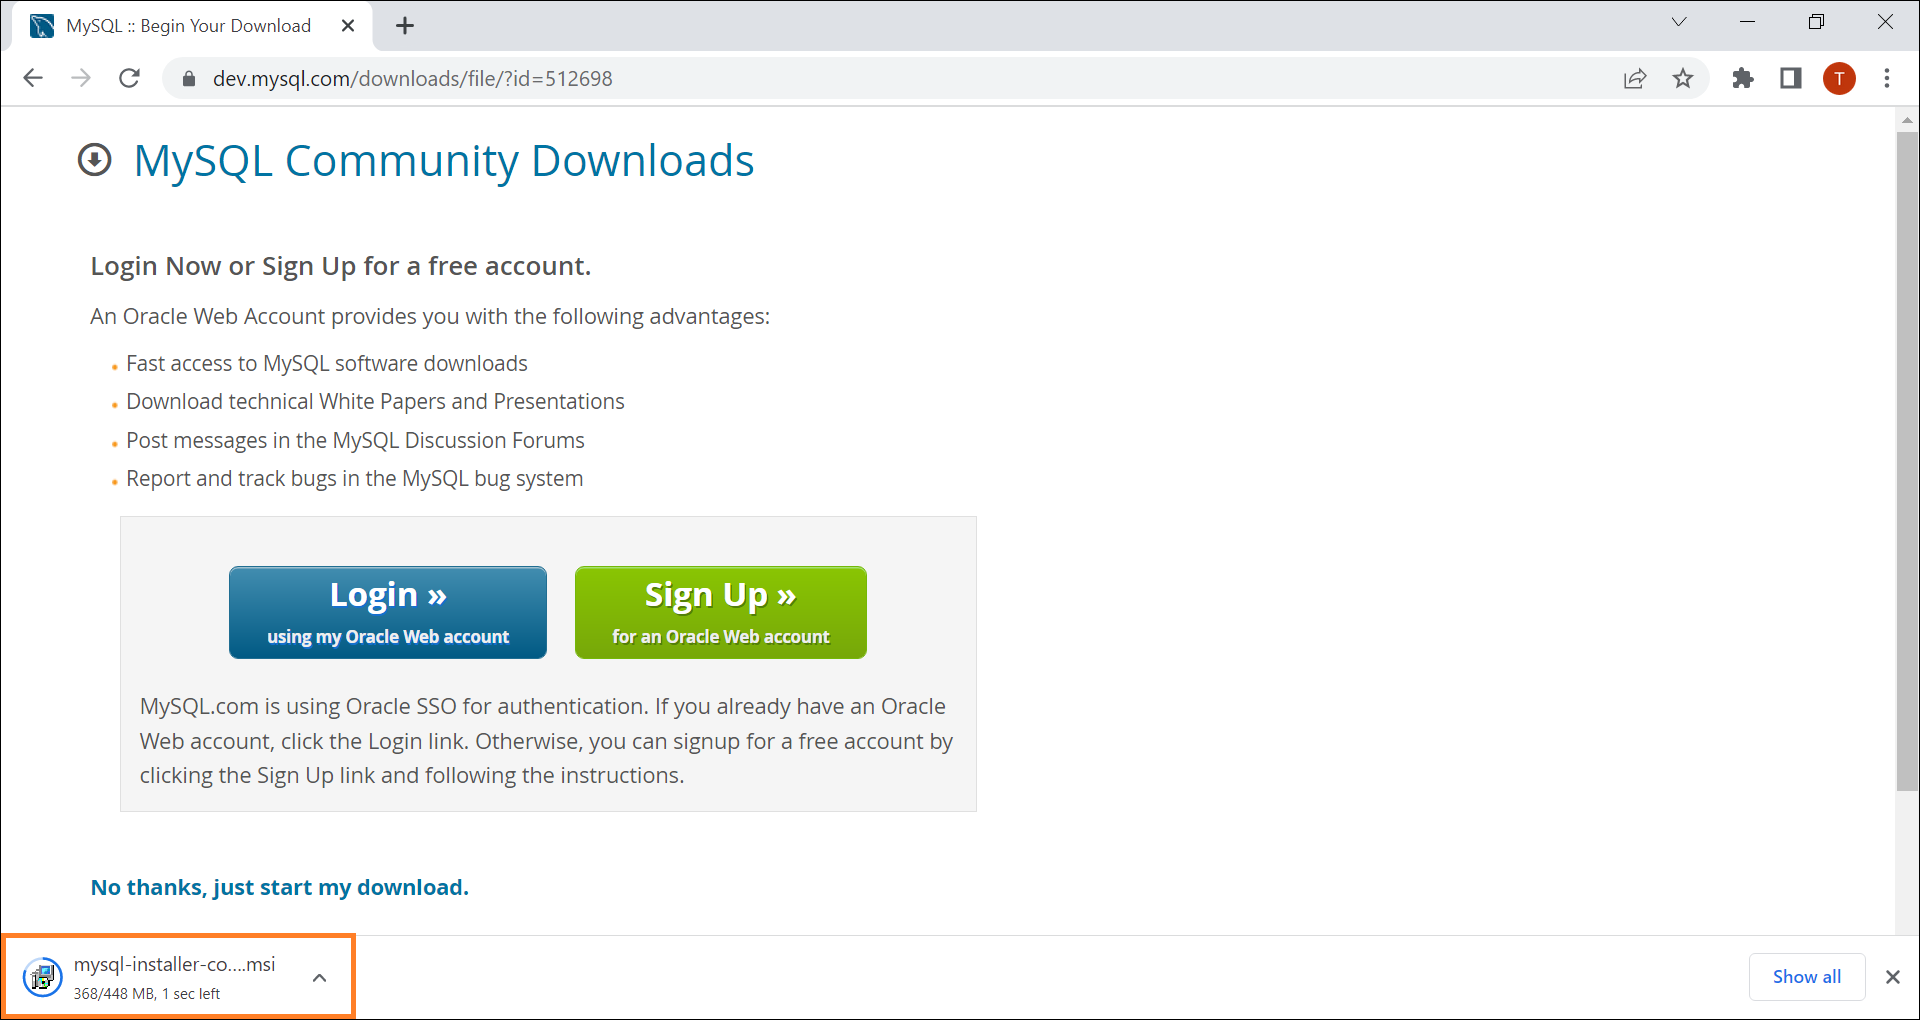Image resolution: width=1920 pixels, height=1020 pixels.
Task: Expand the download item options chevron
Action: tap(320, 978)
